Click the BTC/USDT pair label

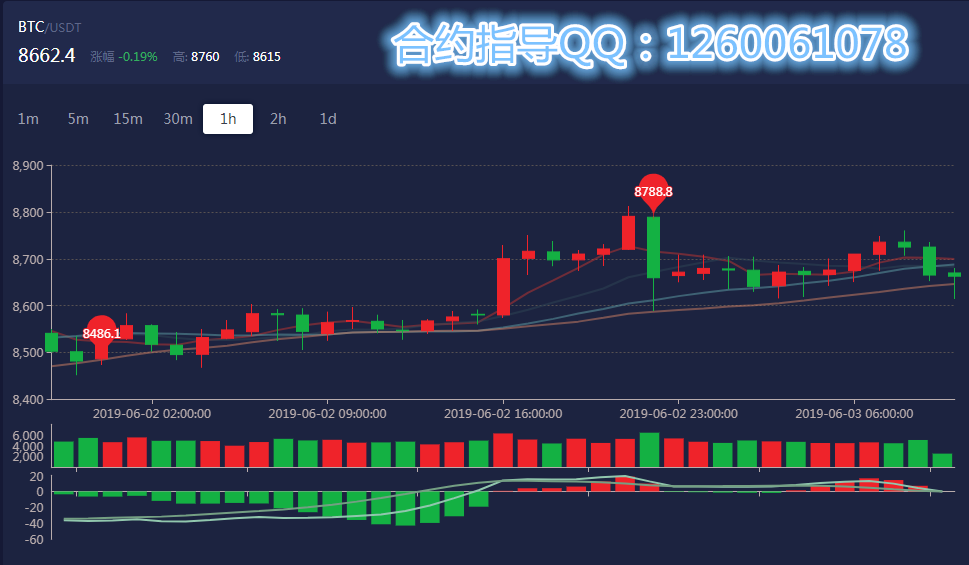49,27
